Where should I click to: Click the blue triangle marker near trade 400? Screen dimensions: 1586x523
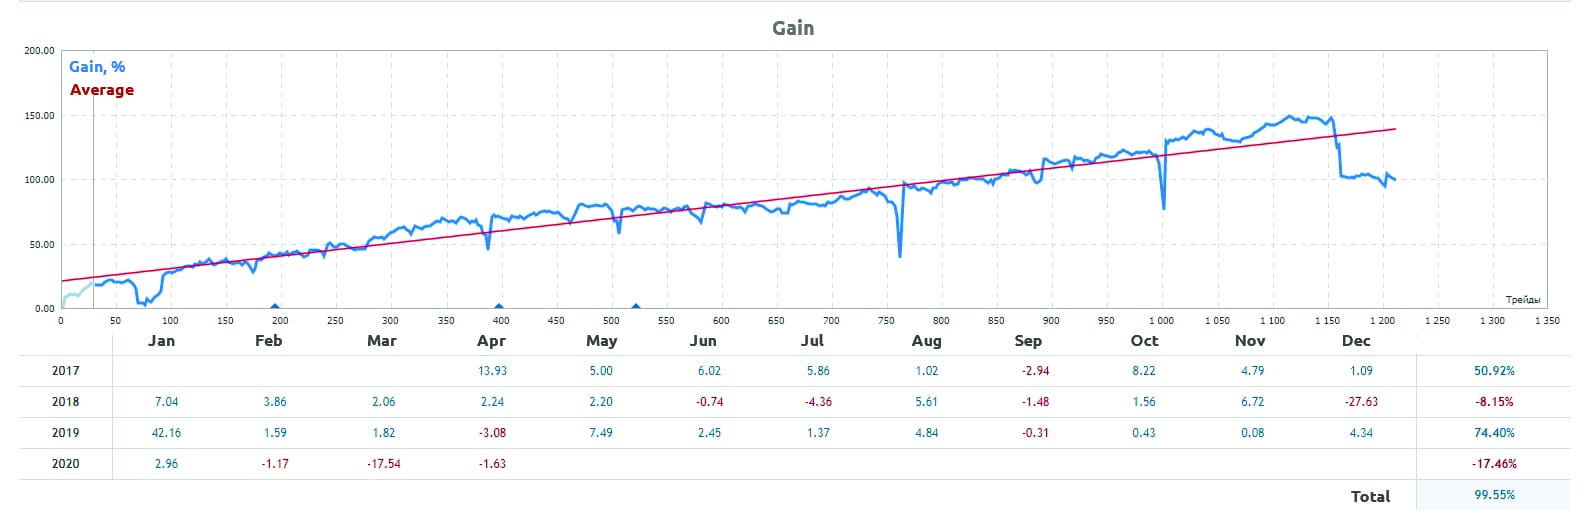pyautogui.click(x=499, y=306)
